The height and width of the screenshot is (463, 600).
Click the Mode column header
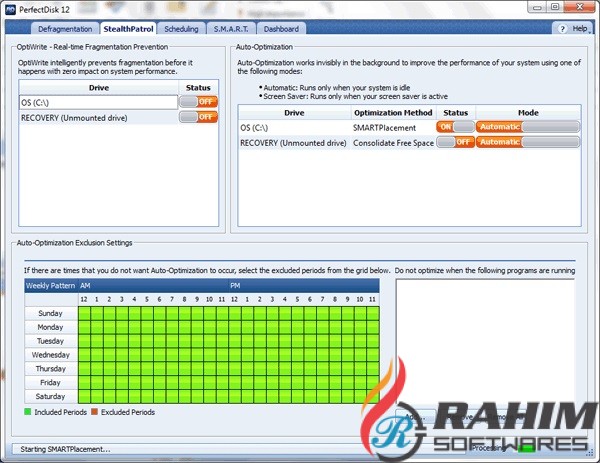coord(528,113)
